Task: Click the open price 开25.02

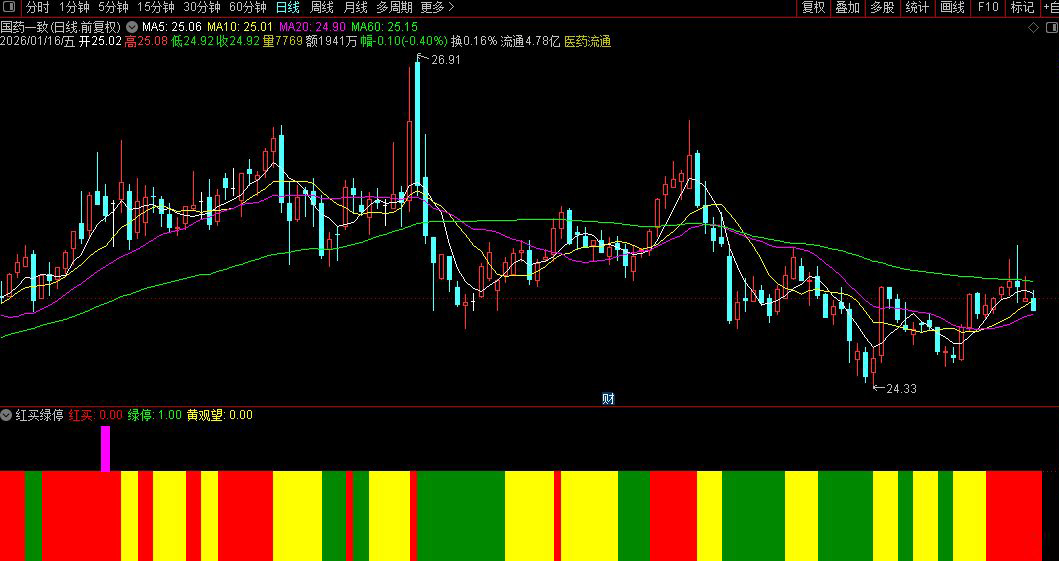Action: point(101,41)
